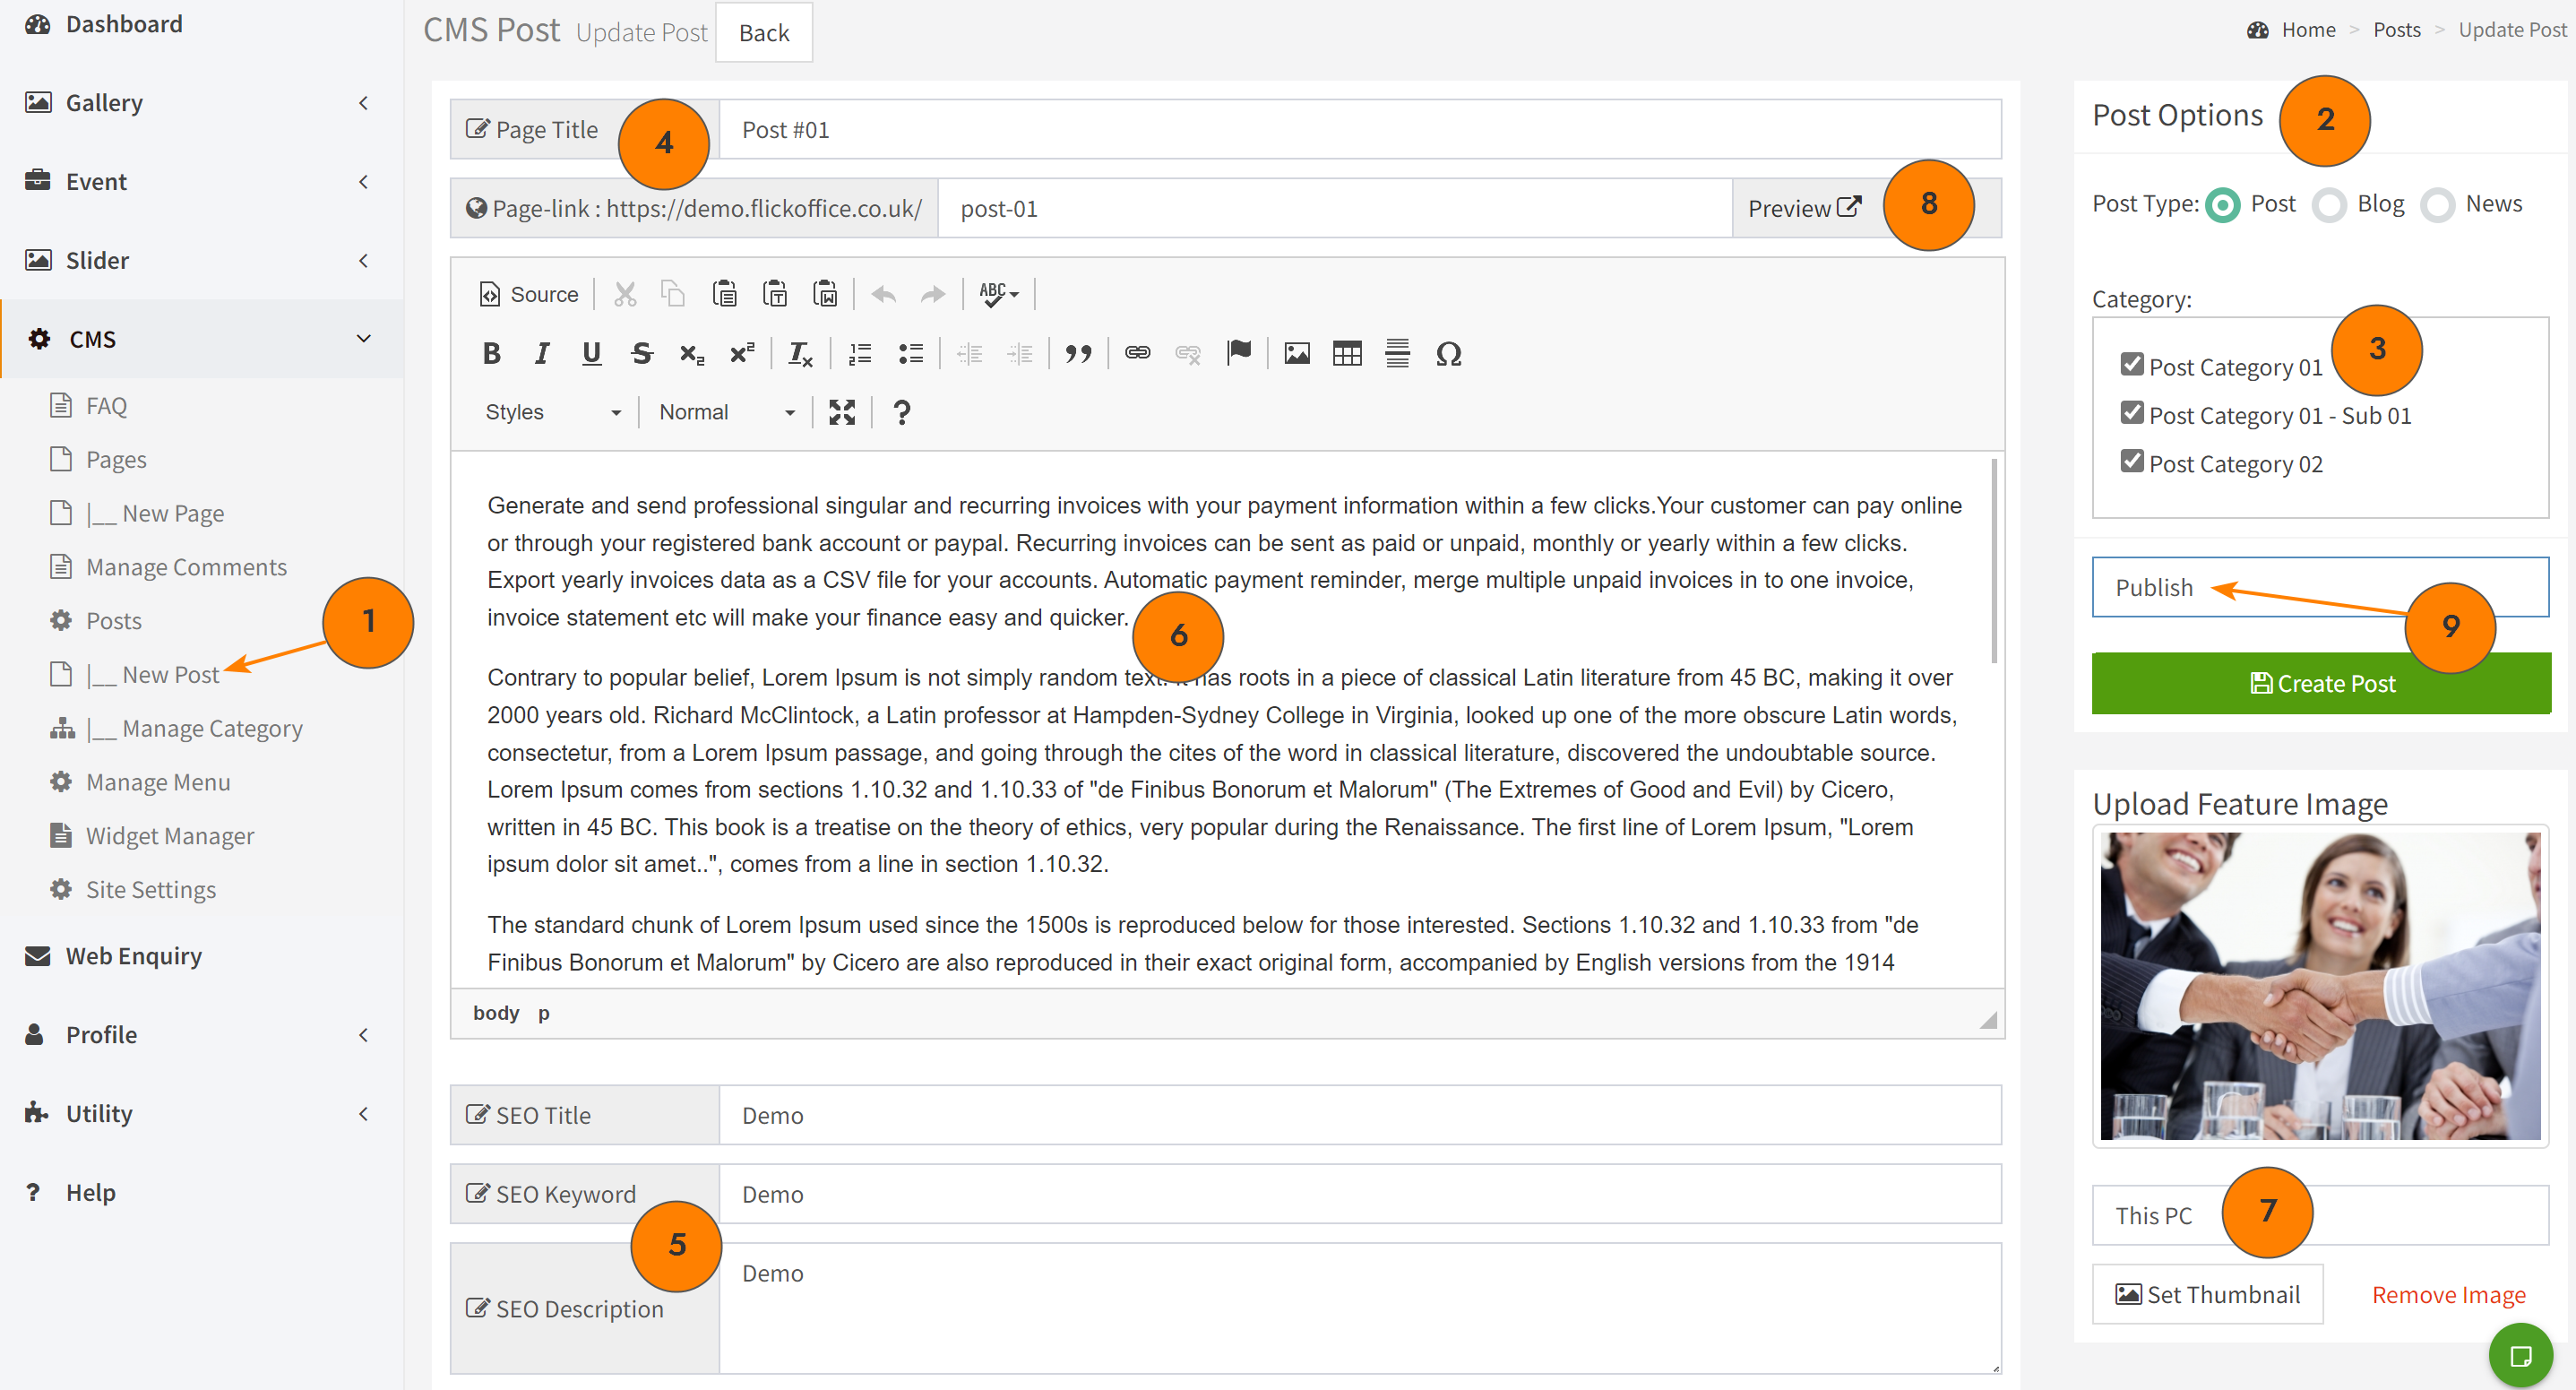Insert special character Omega icon
2576x1390 pixels.
(1447, 353)
